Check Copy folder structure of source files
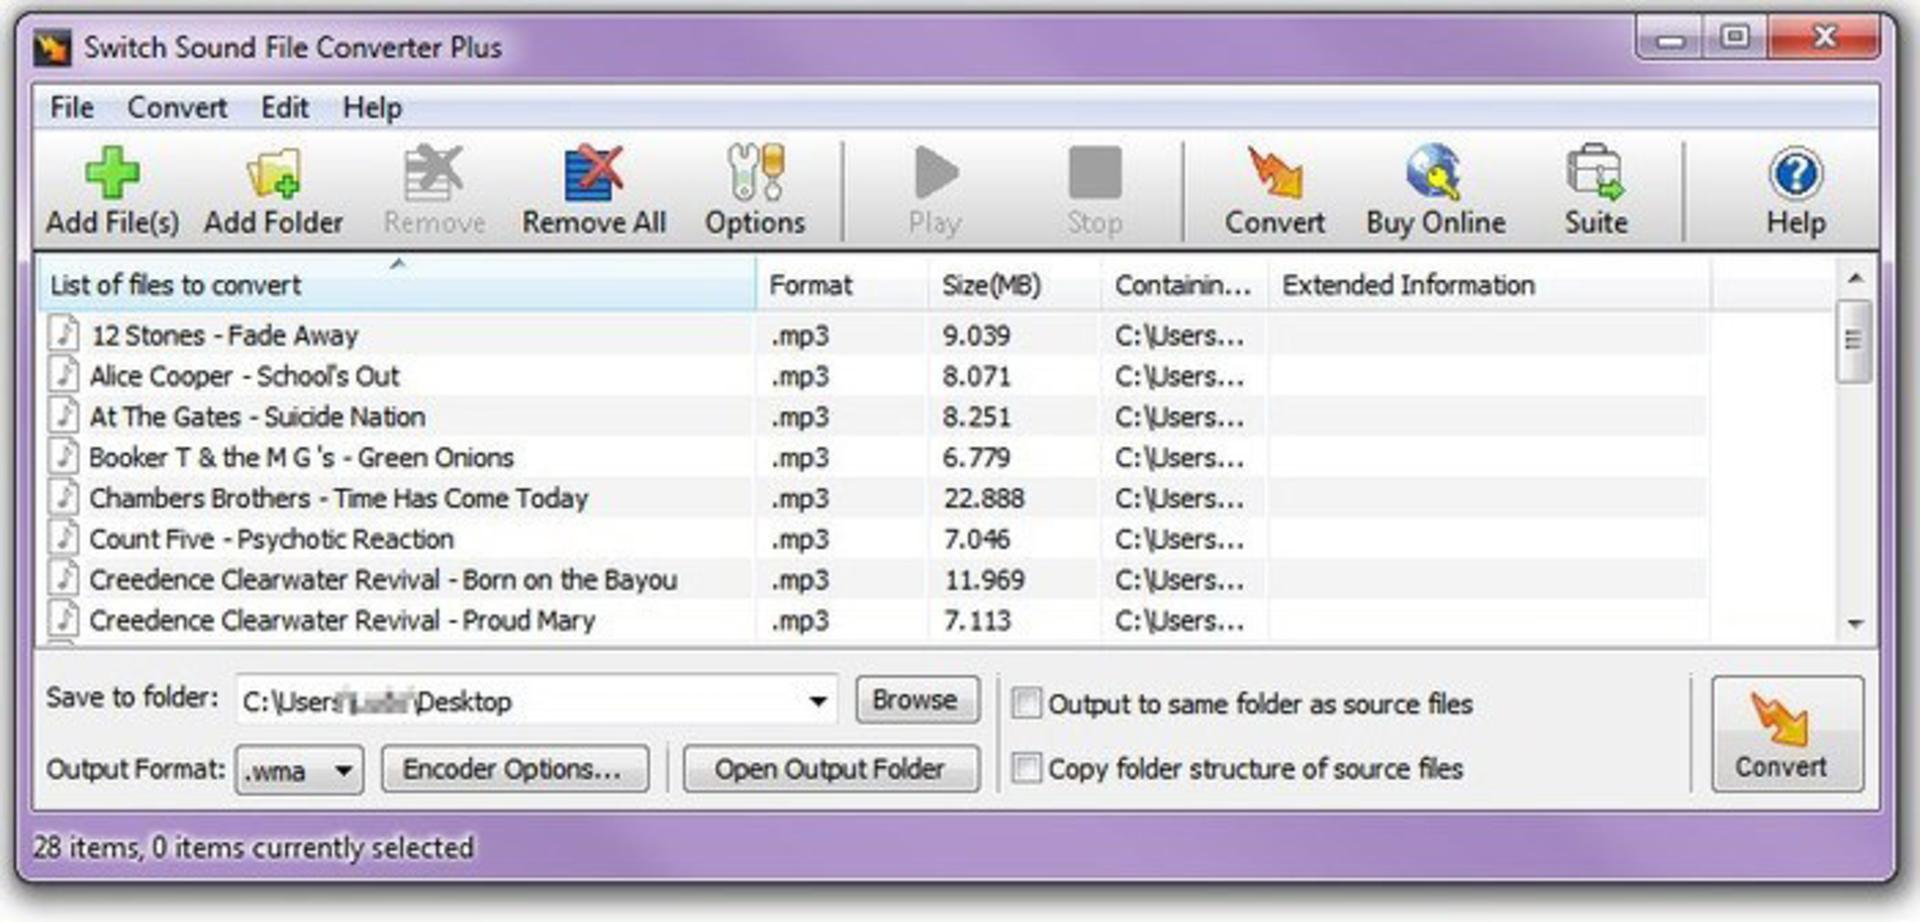 point(1026,768)
